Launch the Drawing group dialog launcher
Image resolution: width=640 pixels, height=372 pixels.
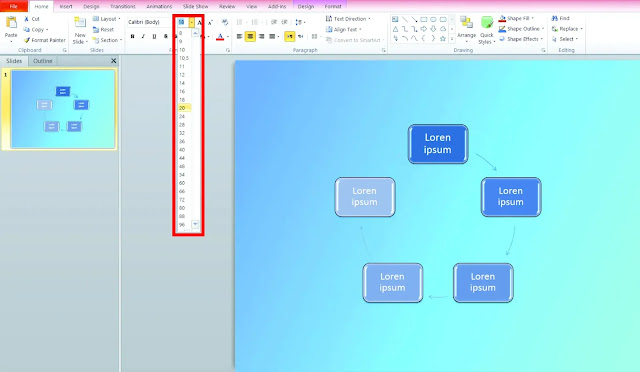543,50
